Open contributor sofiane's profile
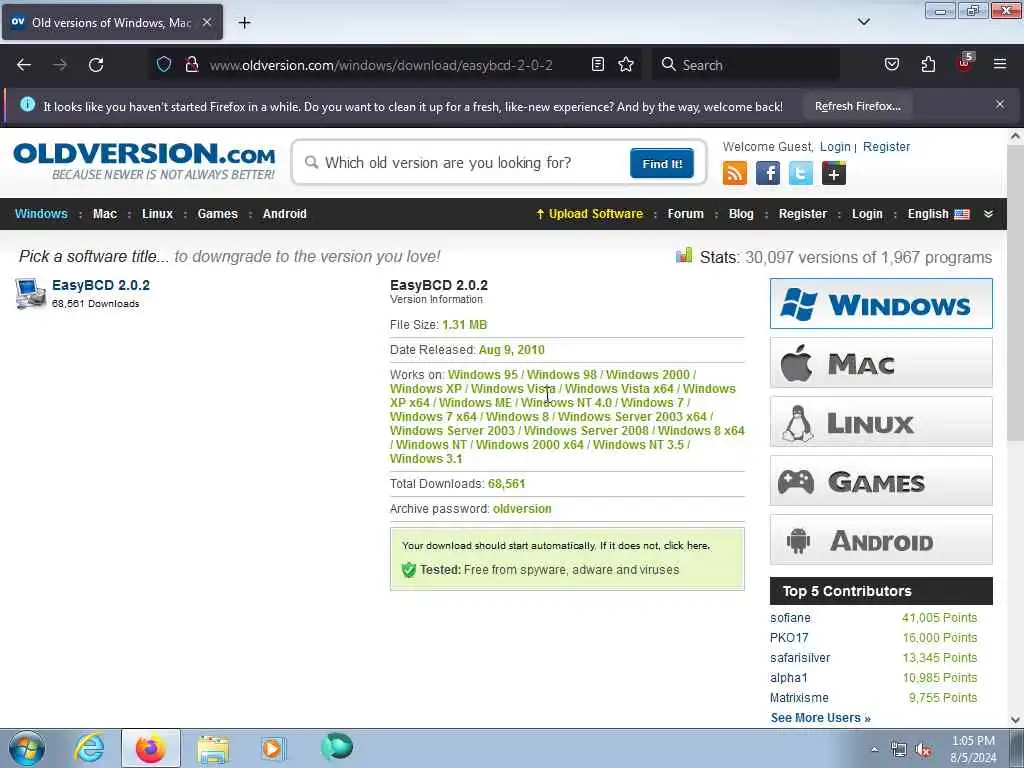The width and height of the screenshot is (1024, 768). tap(790, 618)
